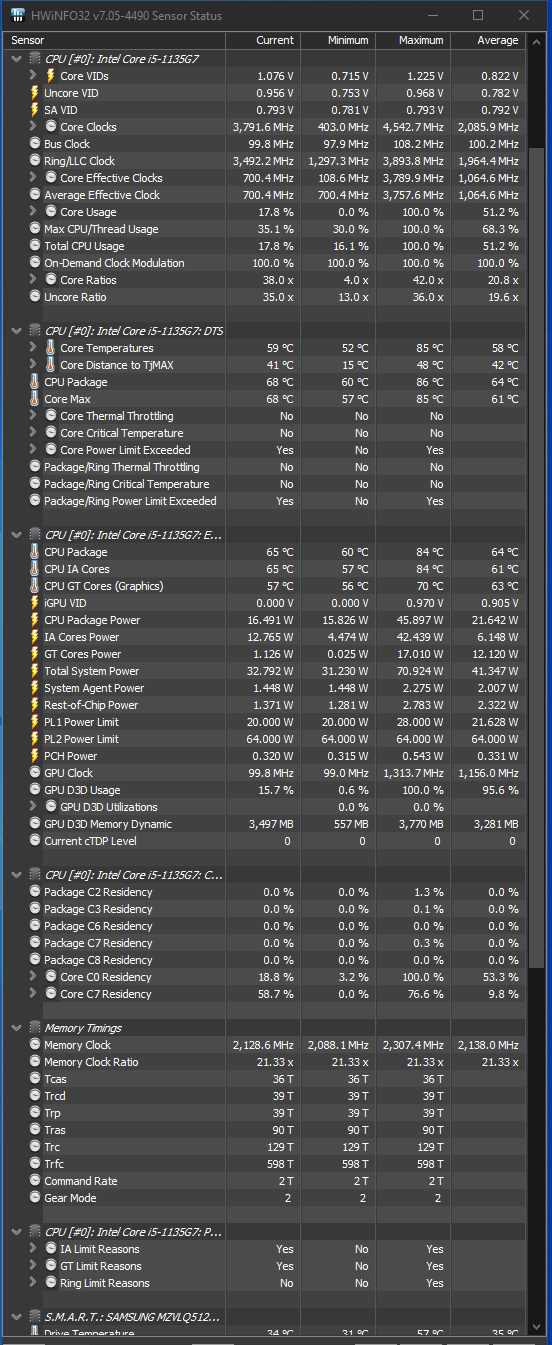Screen dimensions: 552x1345
Task: Click the circle icon beside Tcas
Action: [35, 1079]
